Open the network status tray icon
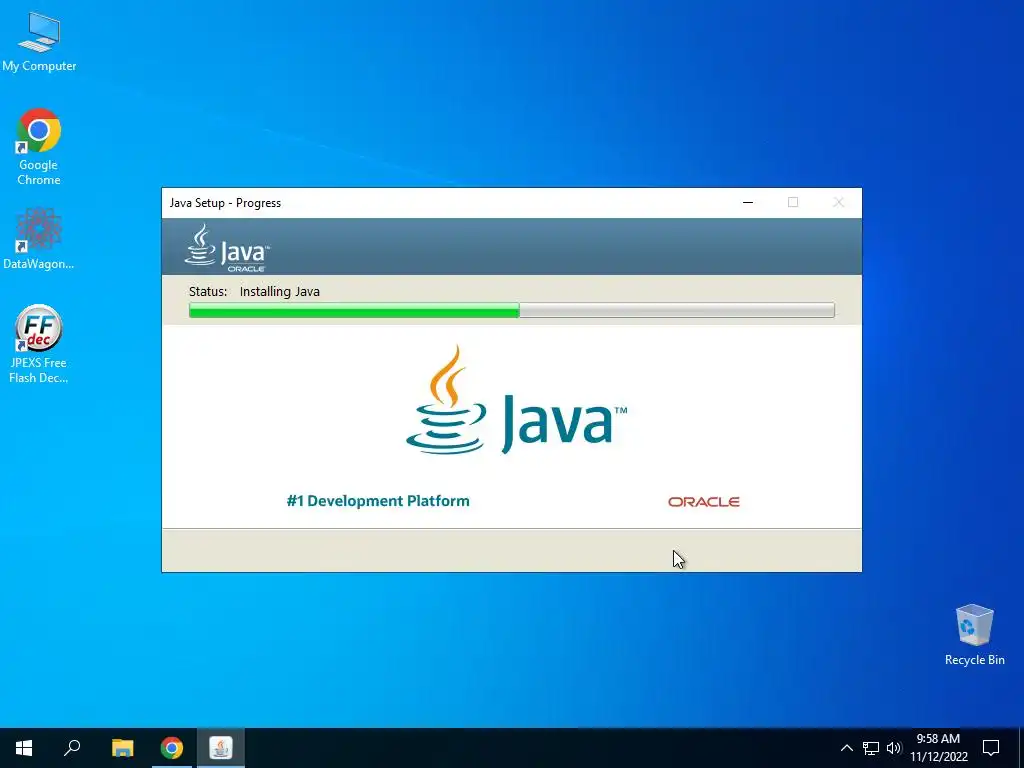 [x=871, y=748]
